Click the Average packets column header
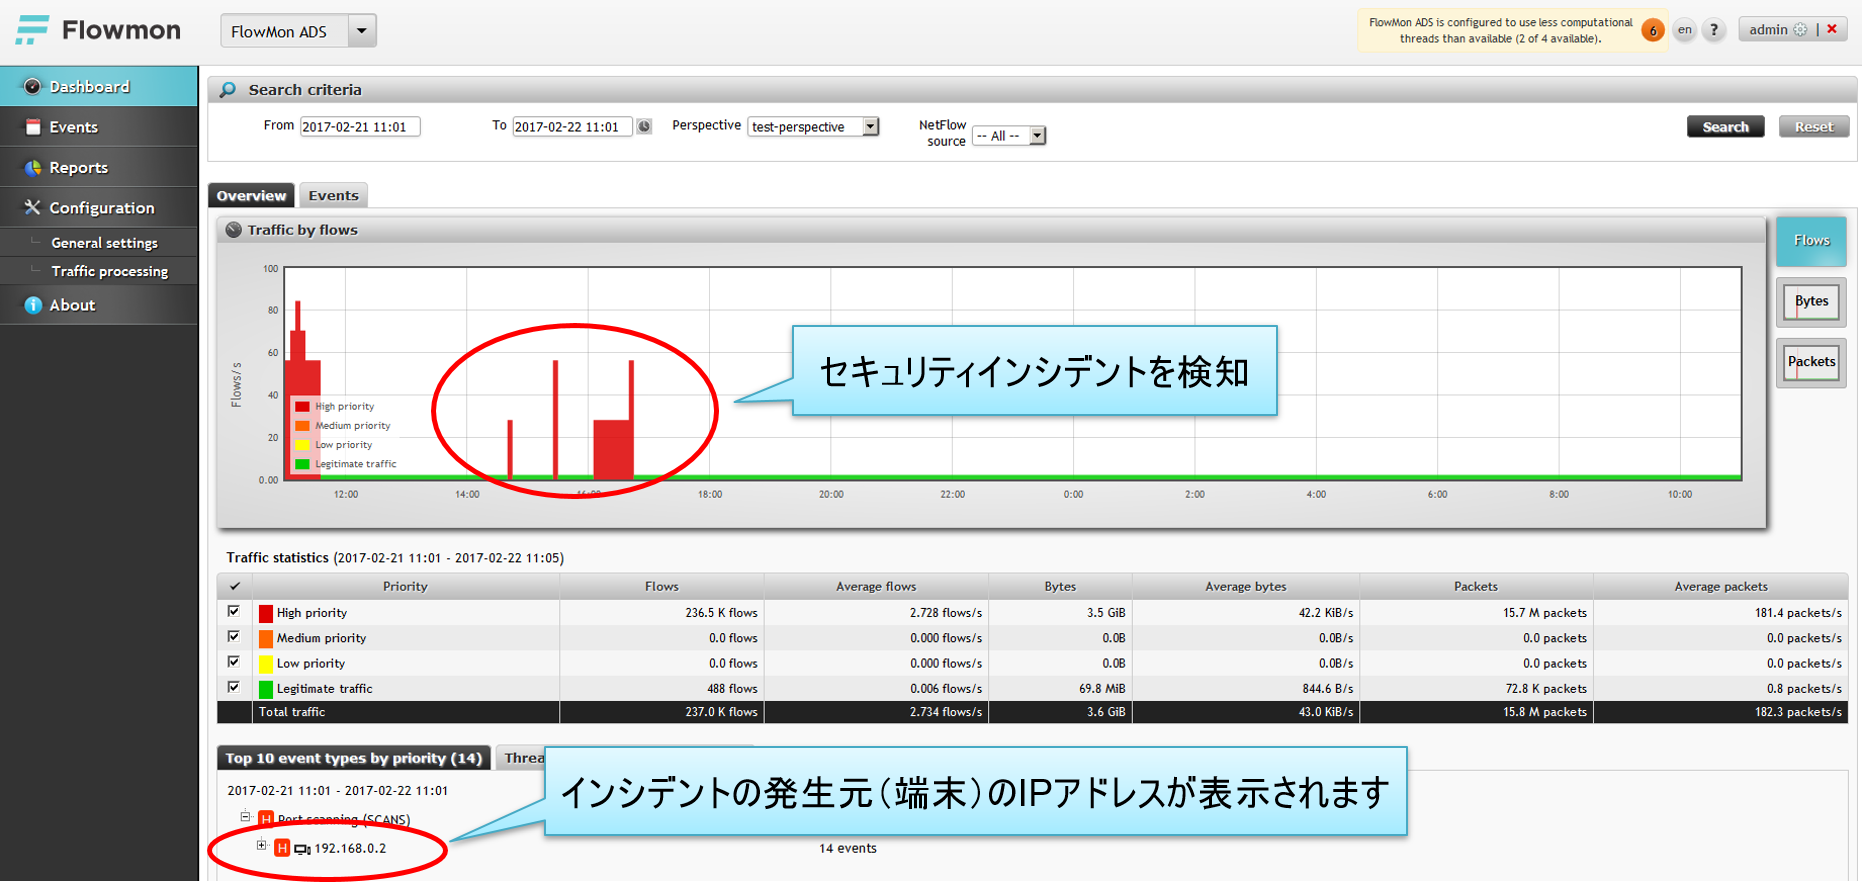This screenshot has height=882, width=1862. pos(1720,586)
